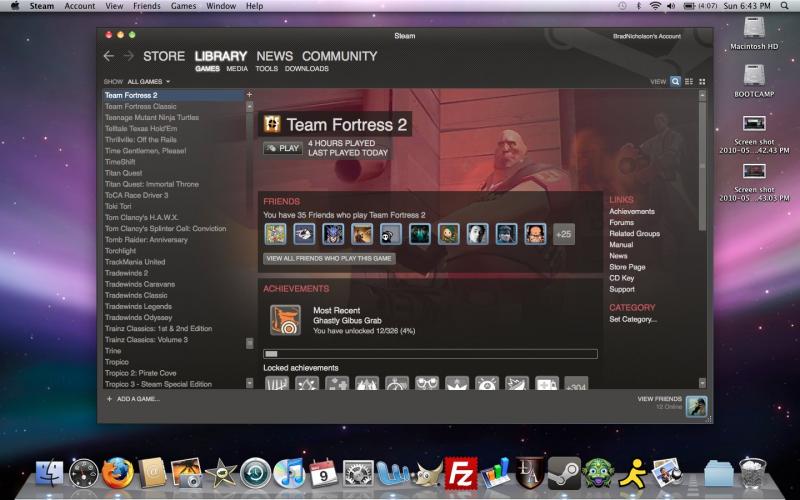Open the Steam icon in the dock
Screen dimensions: 800x500
click(563, 471)
